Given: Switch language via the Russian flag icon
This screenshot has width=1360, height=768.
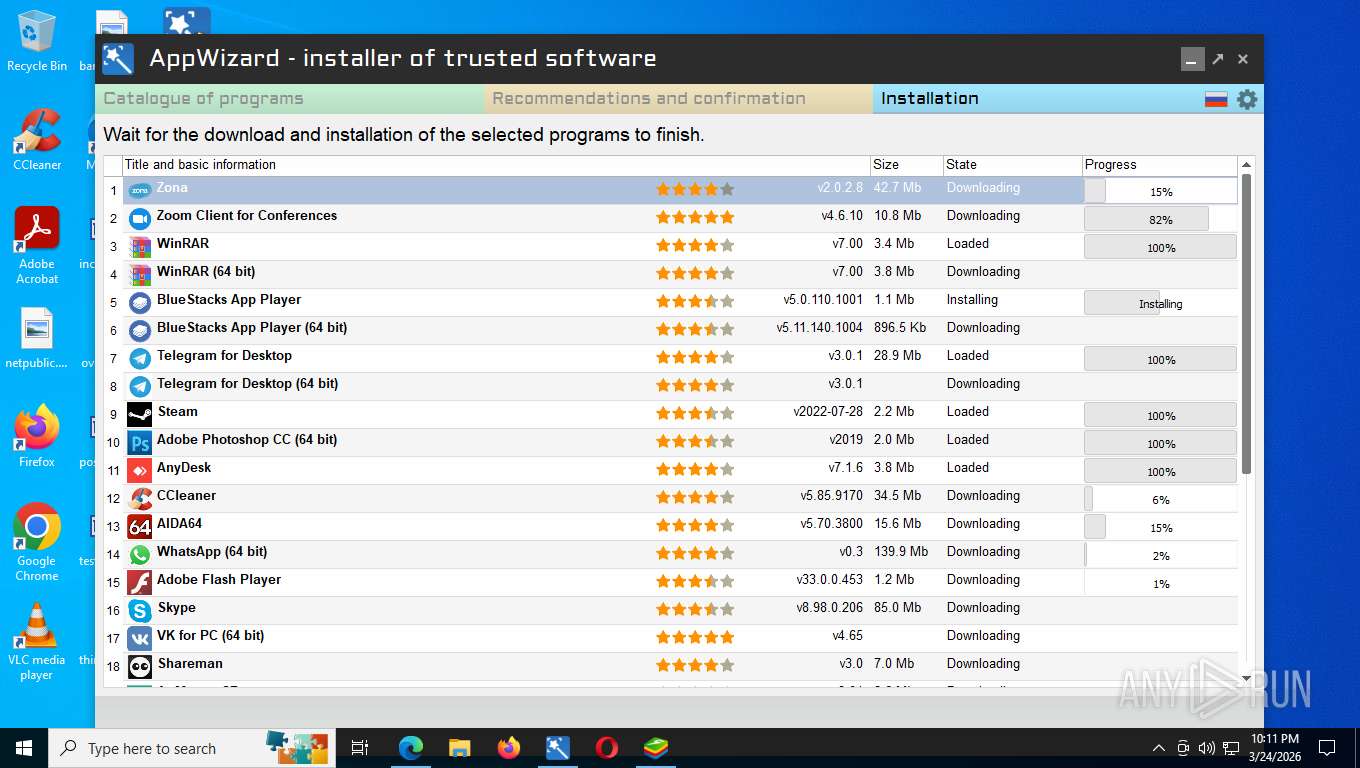Looking at the screenshot, I should coord(1216,99).
